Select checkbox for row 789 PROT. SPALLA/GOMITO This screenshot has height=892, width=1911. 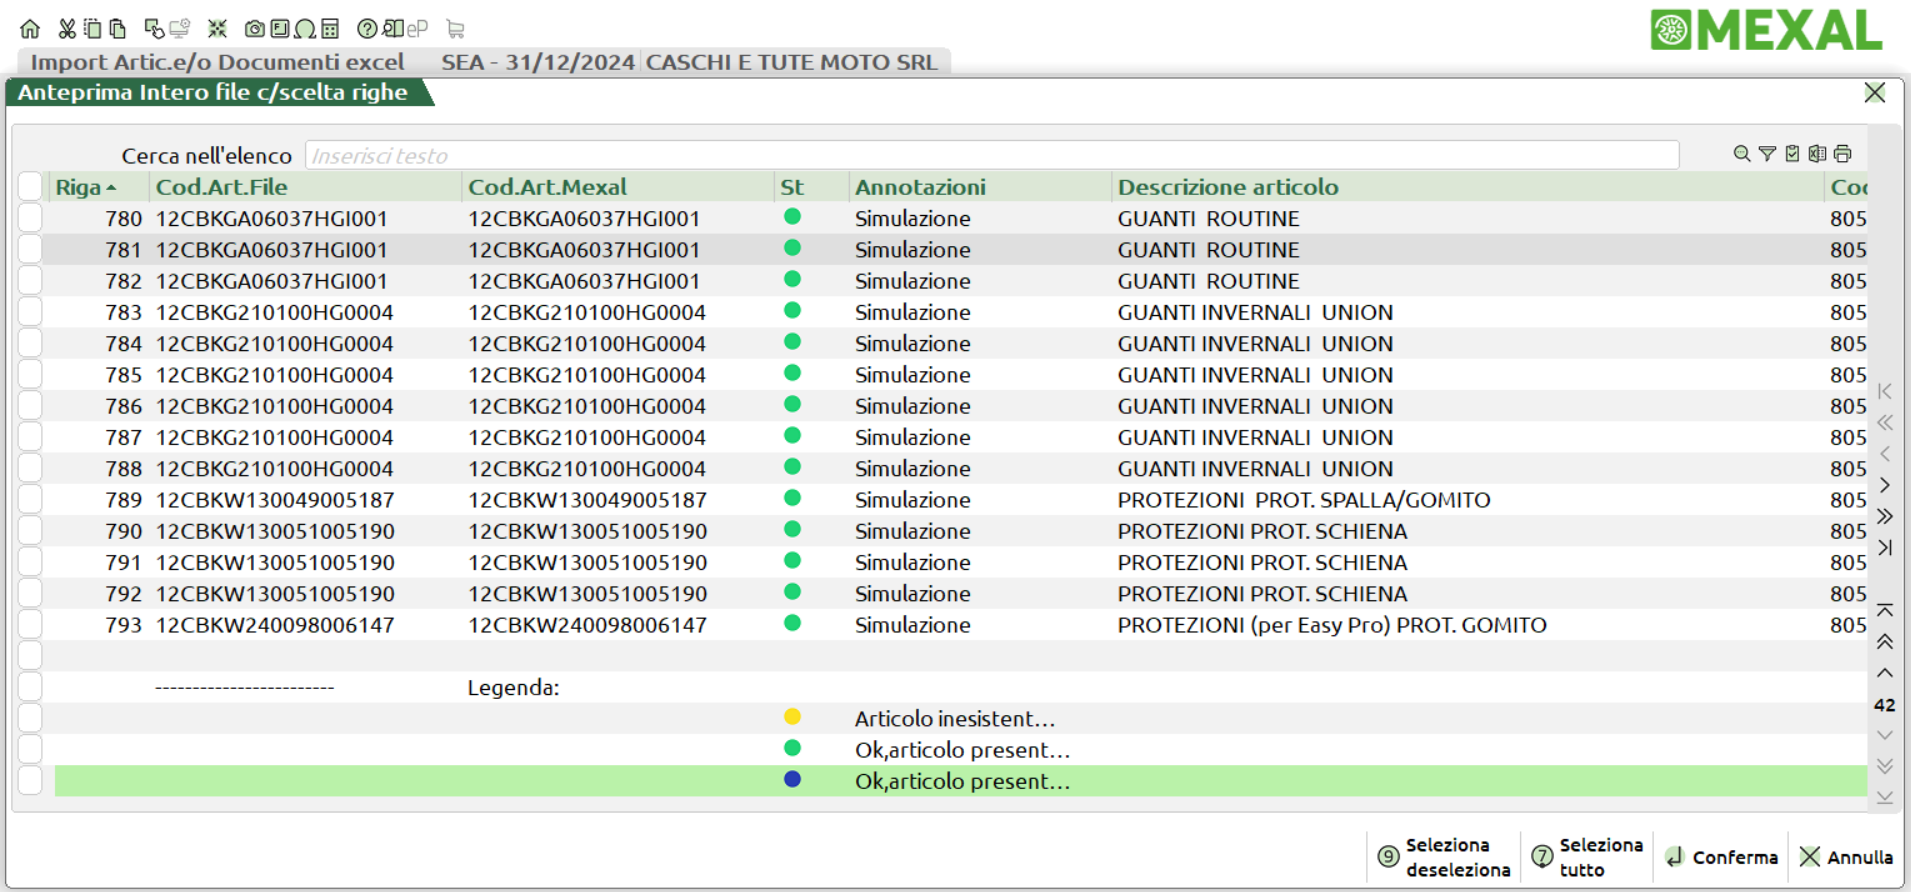coord(30,500)
